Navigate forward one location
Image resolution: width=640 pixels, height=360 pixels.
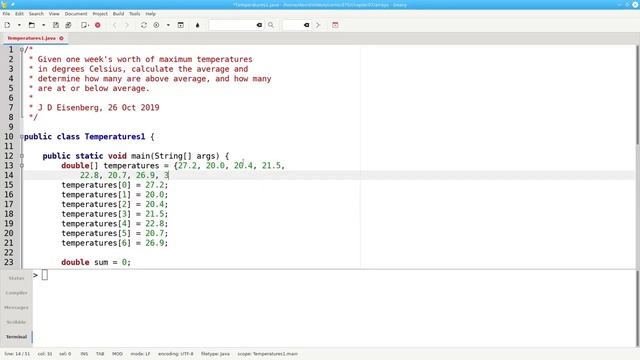click(127, 25)
